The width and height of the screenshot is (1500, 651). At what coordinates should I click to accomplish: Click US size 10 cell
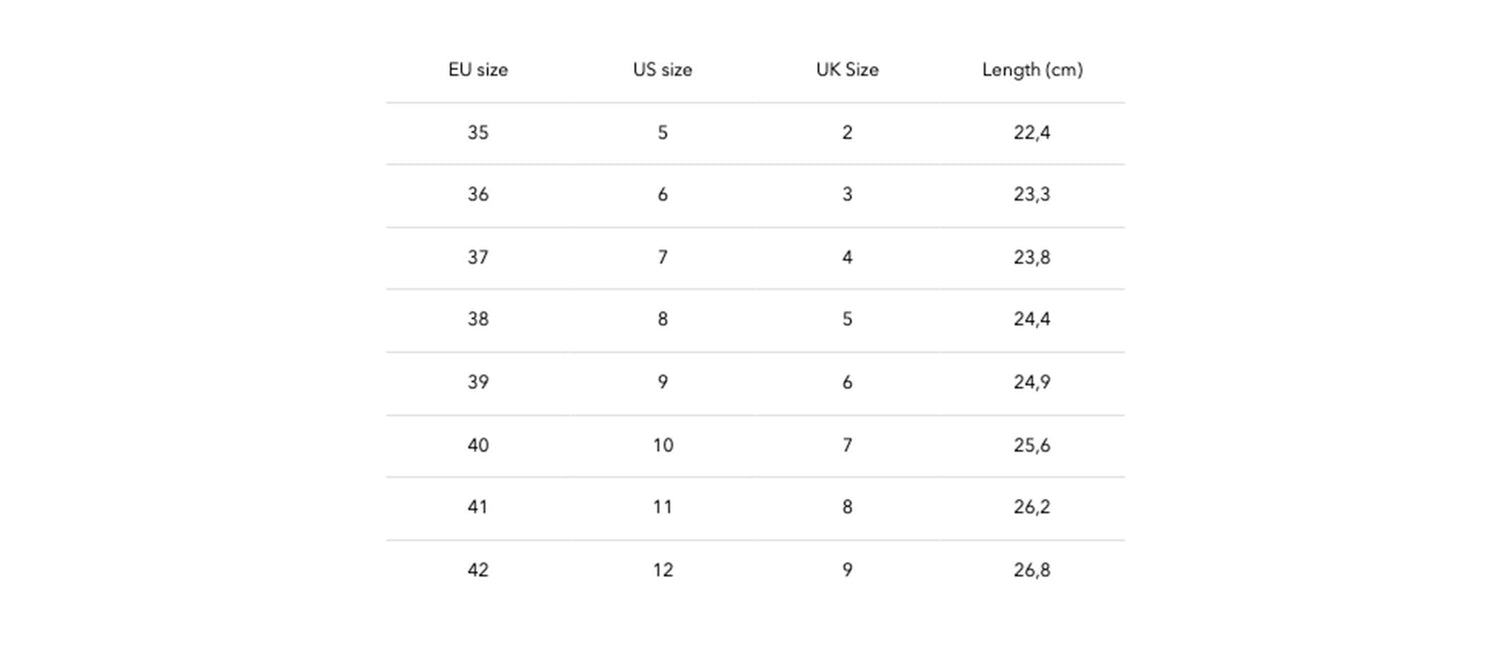663,445
